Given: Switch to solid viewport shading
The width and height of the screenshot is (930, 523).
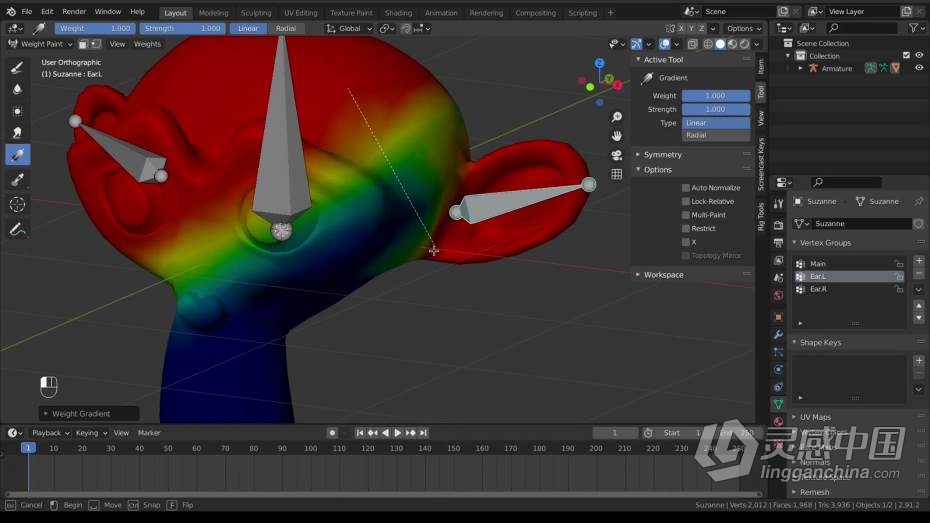Looking at the screenshot, I should (720, 44).
